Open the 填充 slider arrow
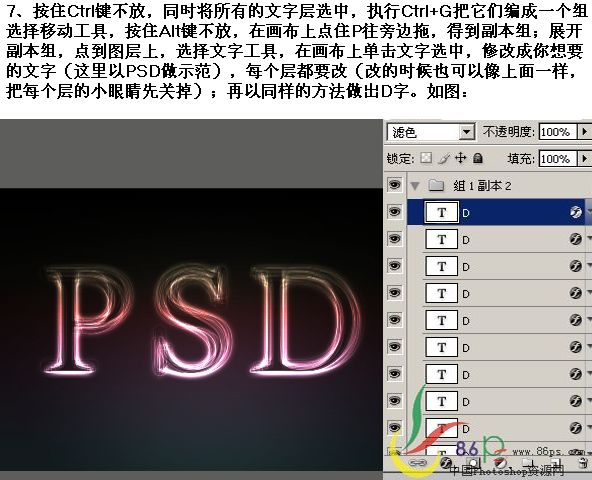This screenshot has width=592, height=480. [x=585, y=158]
